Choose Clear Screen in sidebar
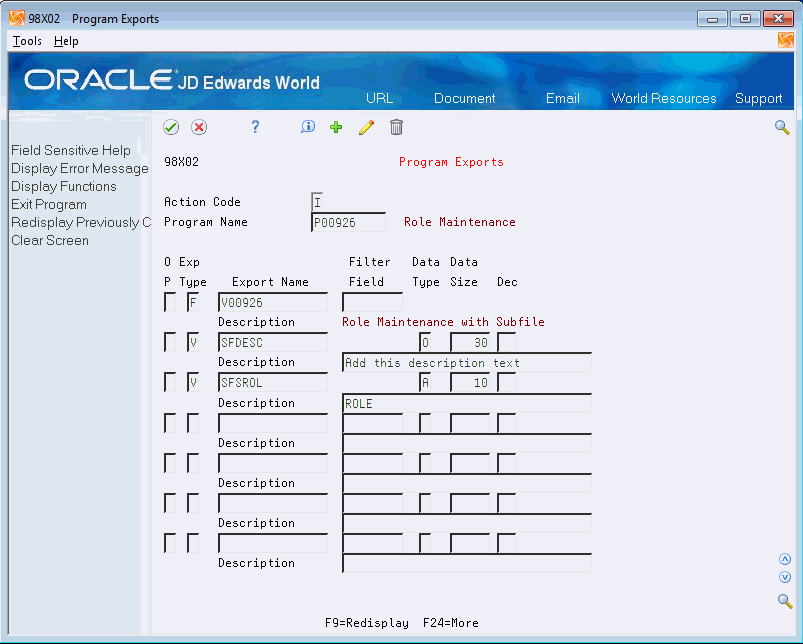The height and width of the screenshot is (644, 803). point(50,240)
